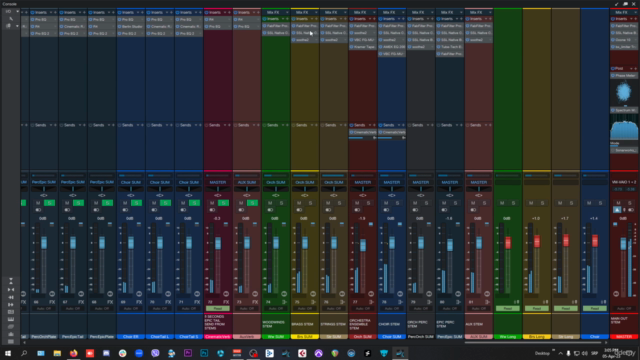The width and height of the screenshot is (640, 360).
Task: Click Auto: Off button on Choir SUM channel
Action: 391,309
